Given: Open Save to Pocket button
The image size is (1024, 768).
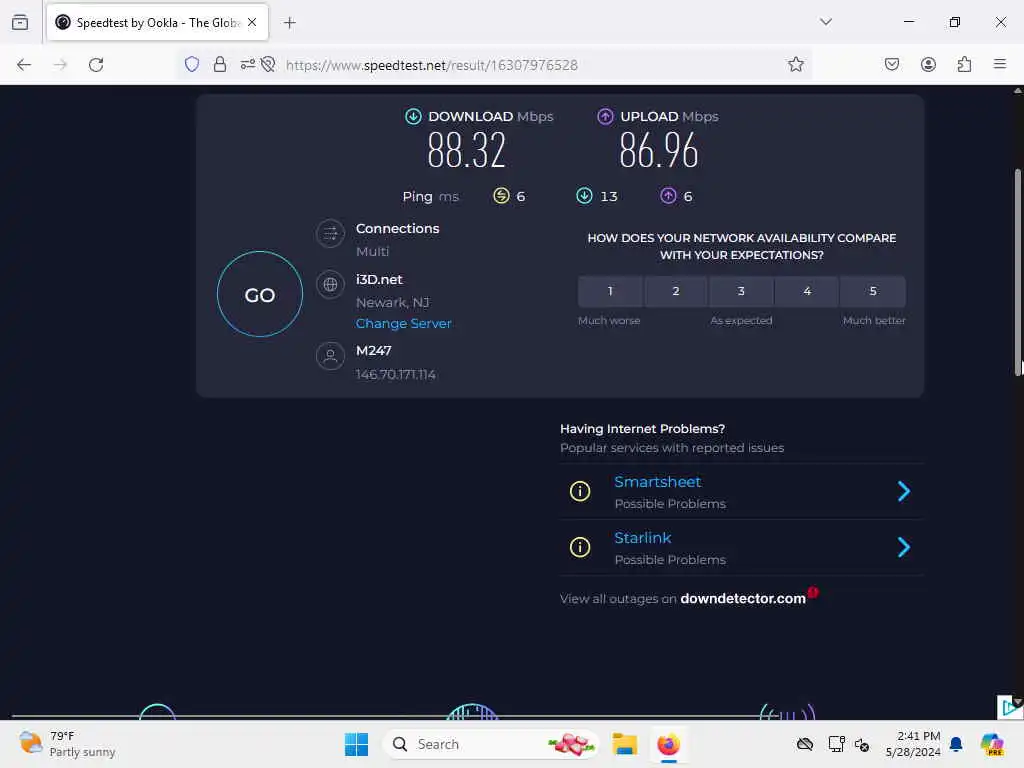Looking at the screenshot, I should coord(892,64).
